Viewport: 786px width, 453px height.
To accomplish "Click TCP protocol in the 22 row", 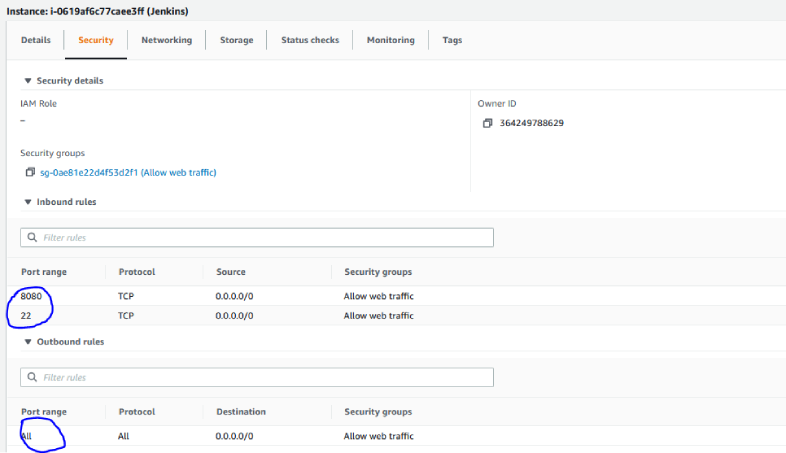I will point(126,316).
